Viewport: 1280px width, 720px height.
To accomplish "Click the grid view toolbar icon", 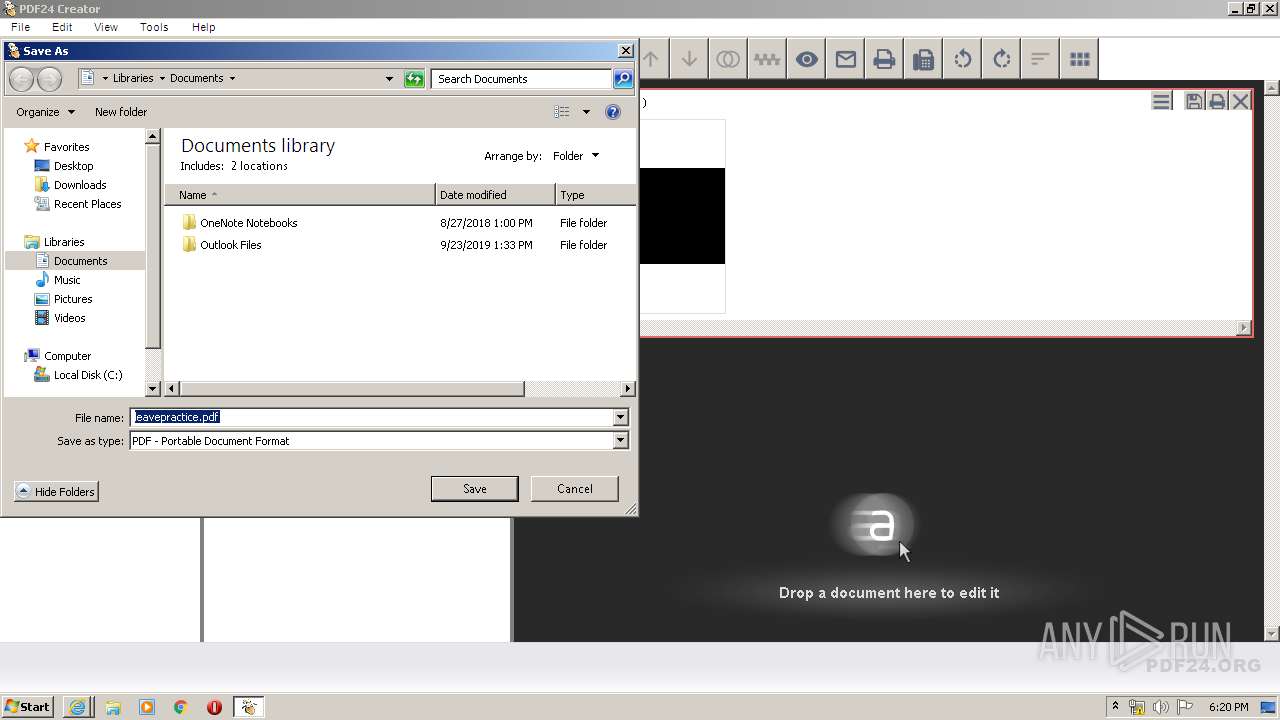I will click(1079, 59).
